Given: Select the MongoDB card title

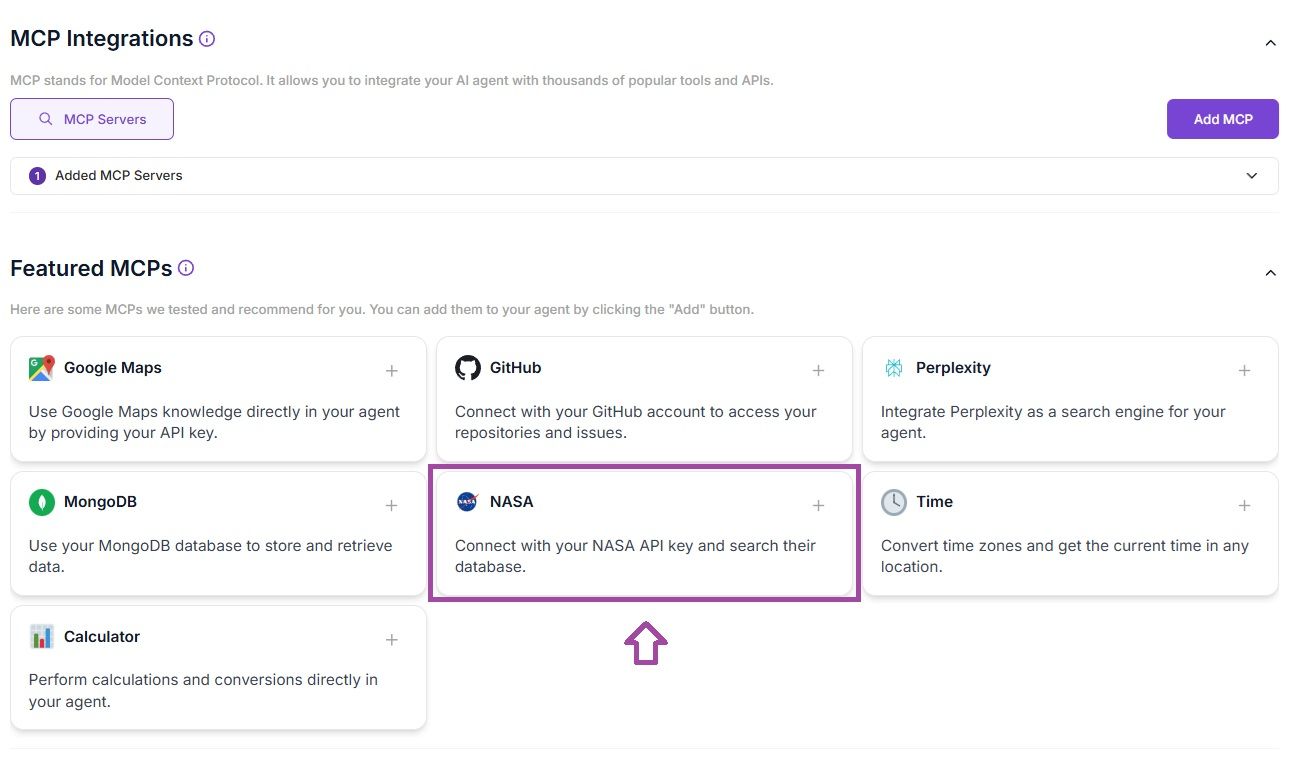Looking at the screenshot, I should [x=100, y=502].
